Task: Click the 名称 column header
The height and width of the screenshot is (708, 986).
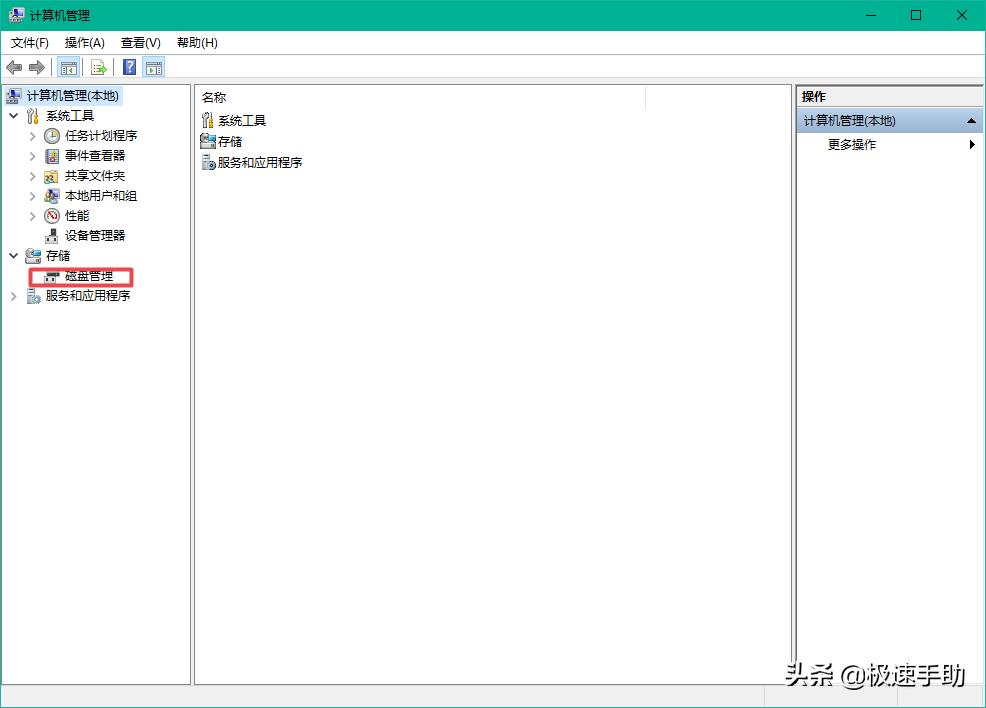Action: (213, 97)
